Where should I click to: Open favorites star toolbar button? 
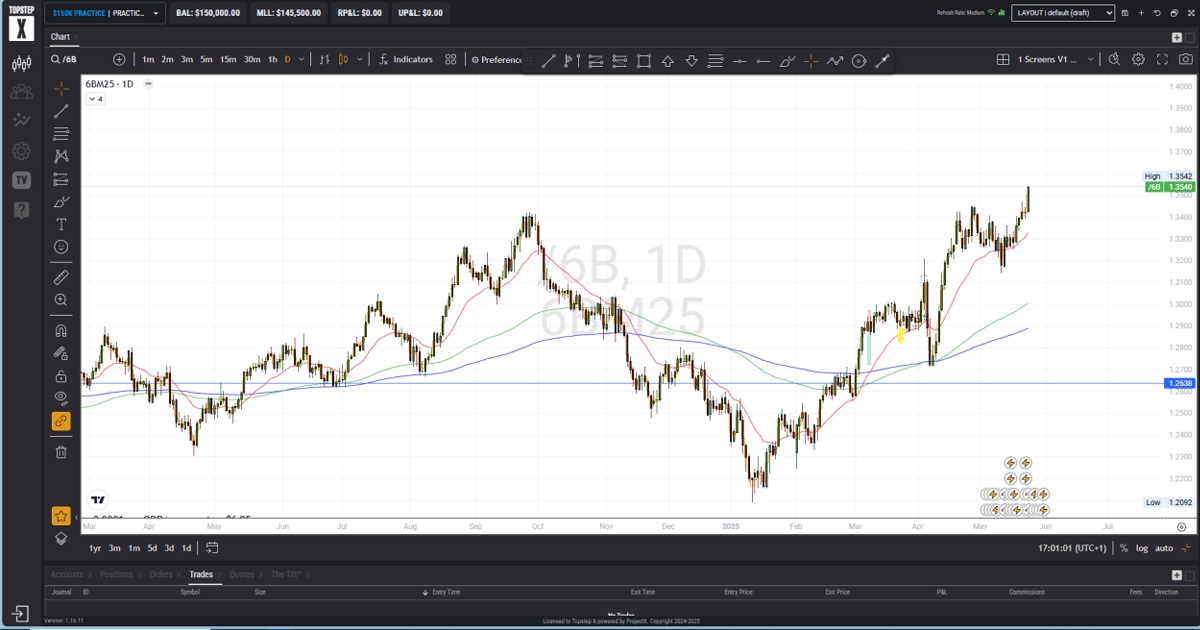pyautogui.click(x=61, y=516)
